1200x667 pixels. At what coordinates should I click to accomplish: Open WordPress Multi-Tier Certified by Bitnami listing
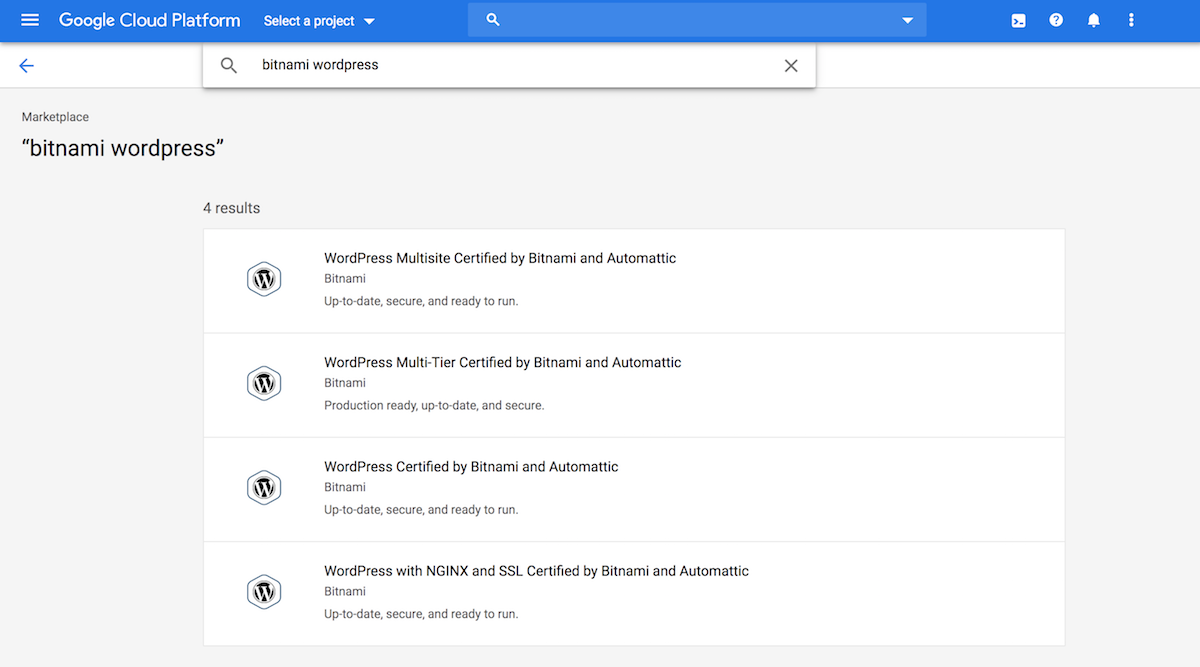click(634, 385)
